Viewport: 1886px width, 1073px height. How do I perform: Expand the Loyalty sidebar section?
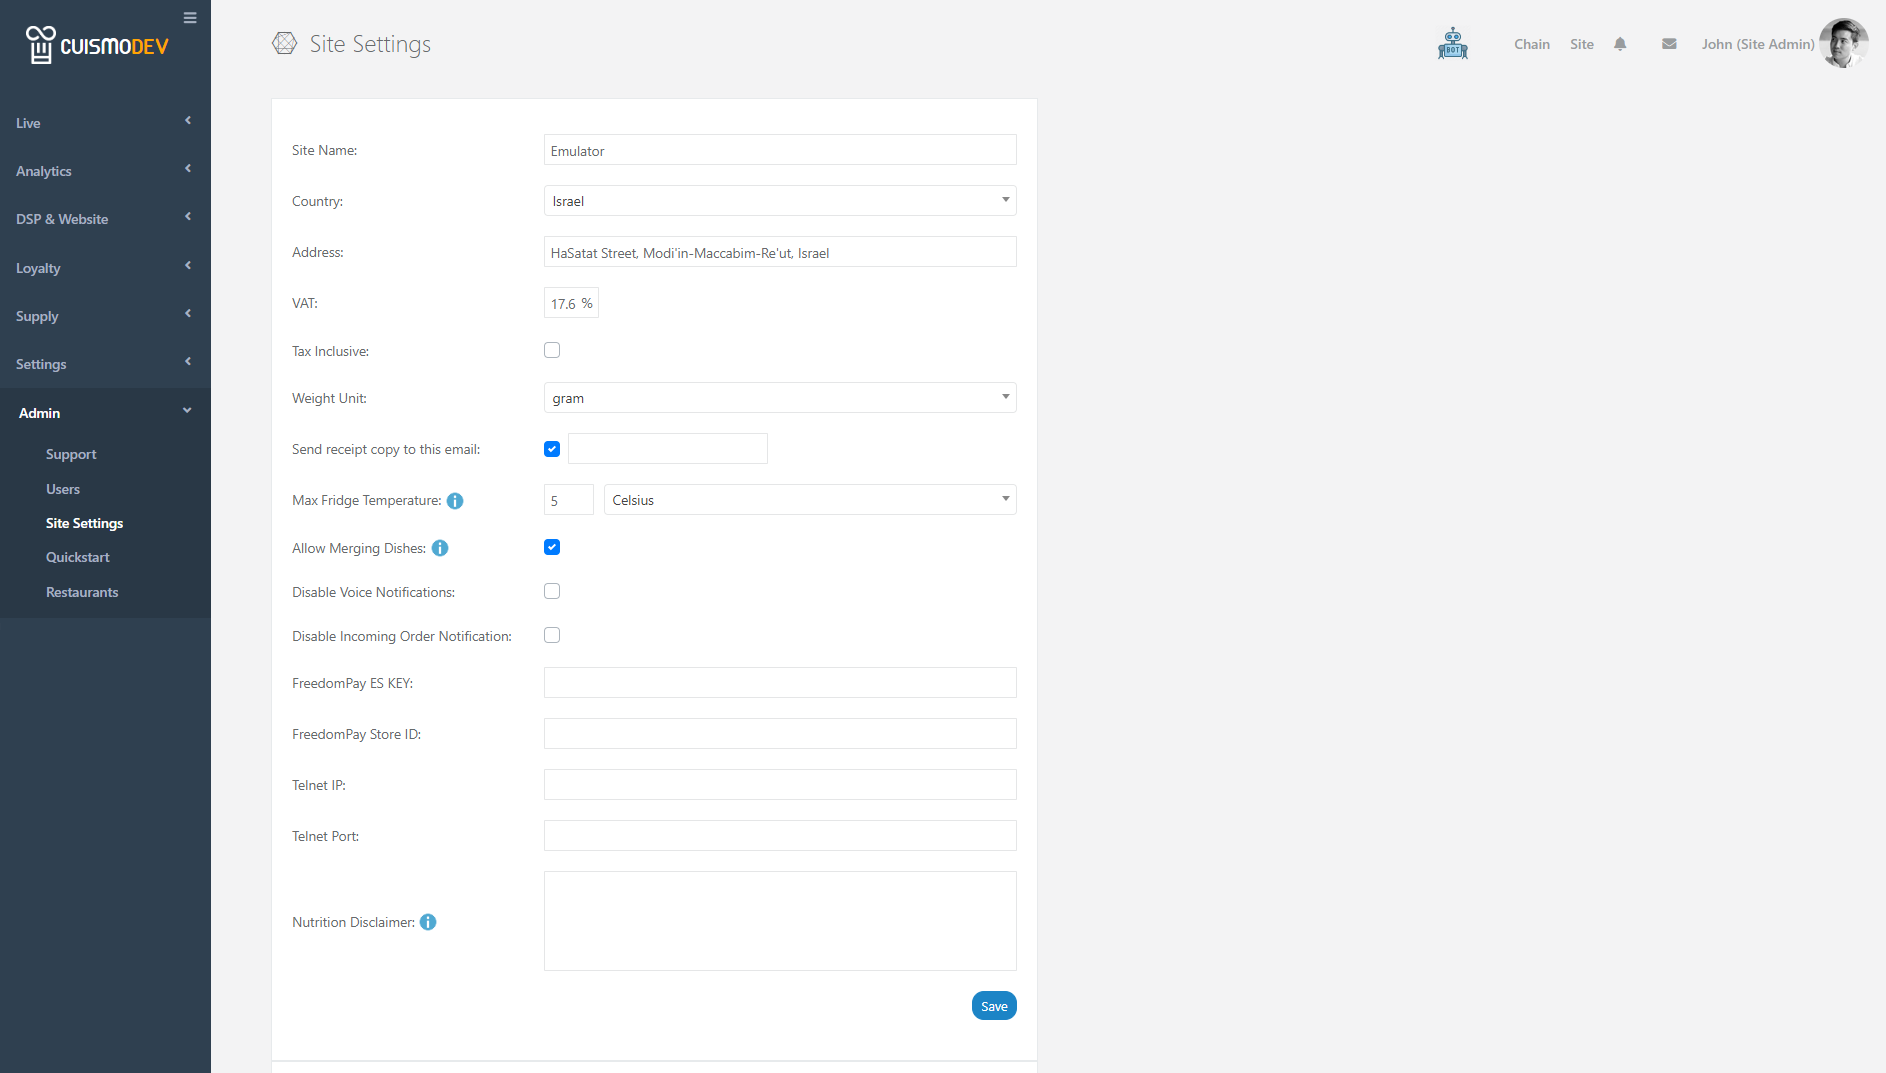click(105, 268)
